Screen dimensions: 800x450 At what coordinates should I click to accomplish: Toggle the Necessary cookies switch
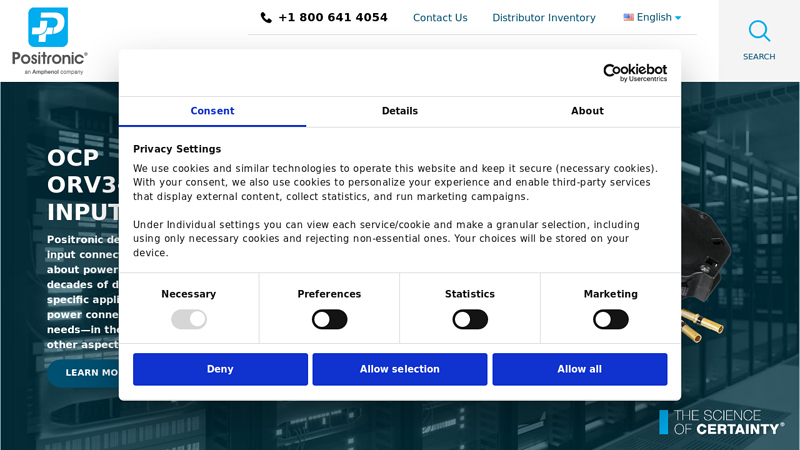point(189,319)
